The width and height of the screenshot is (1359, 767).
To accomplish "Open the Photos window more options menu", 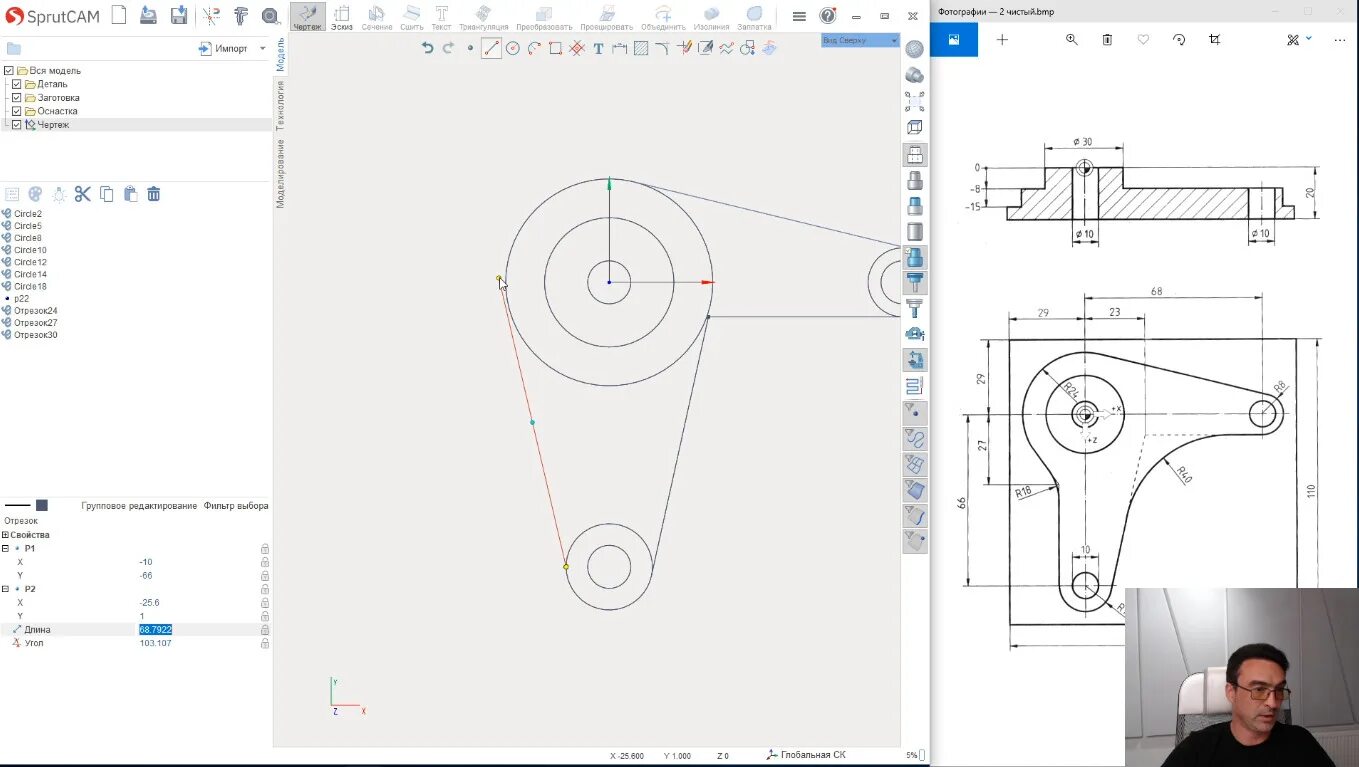I will [1340, 40].
